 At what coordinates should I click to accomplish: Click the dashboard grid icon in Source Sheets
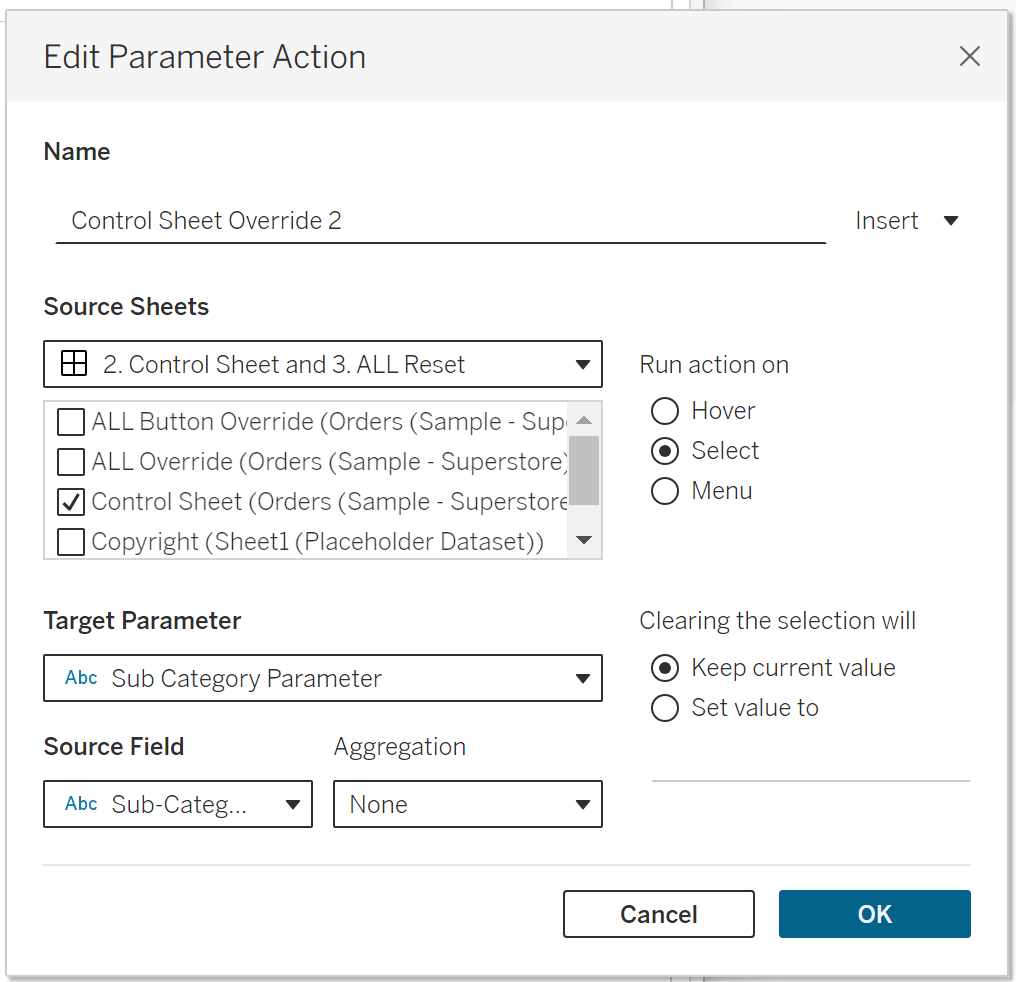(74, 363)
